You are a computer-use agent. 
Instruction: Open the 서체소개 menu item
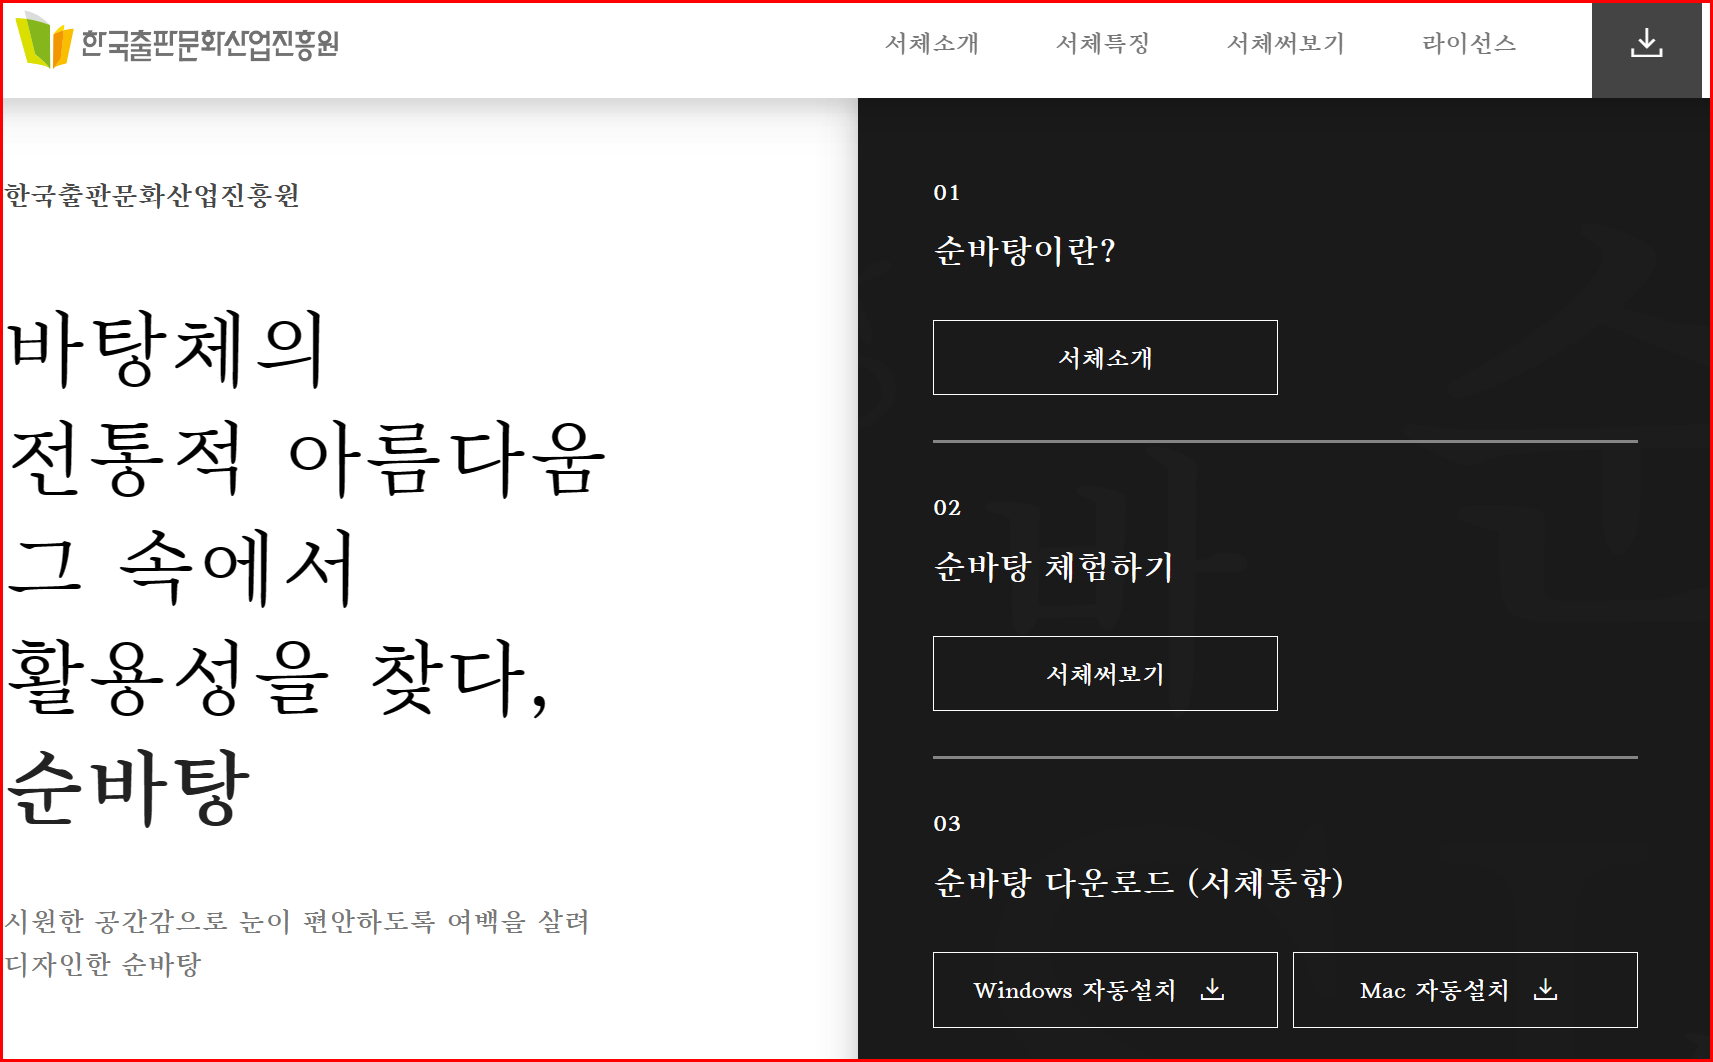tap(932, 43)
